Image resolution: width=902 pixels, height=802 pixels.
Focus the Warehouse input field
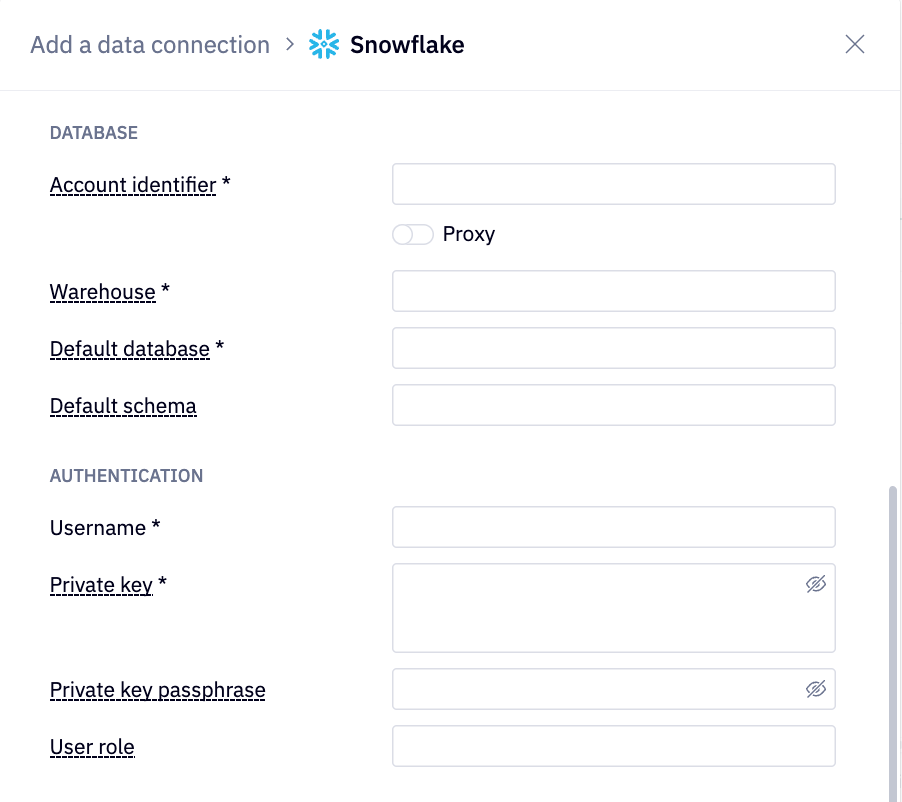[x=613, y=291]
